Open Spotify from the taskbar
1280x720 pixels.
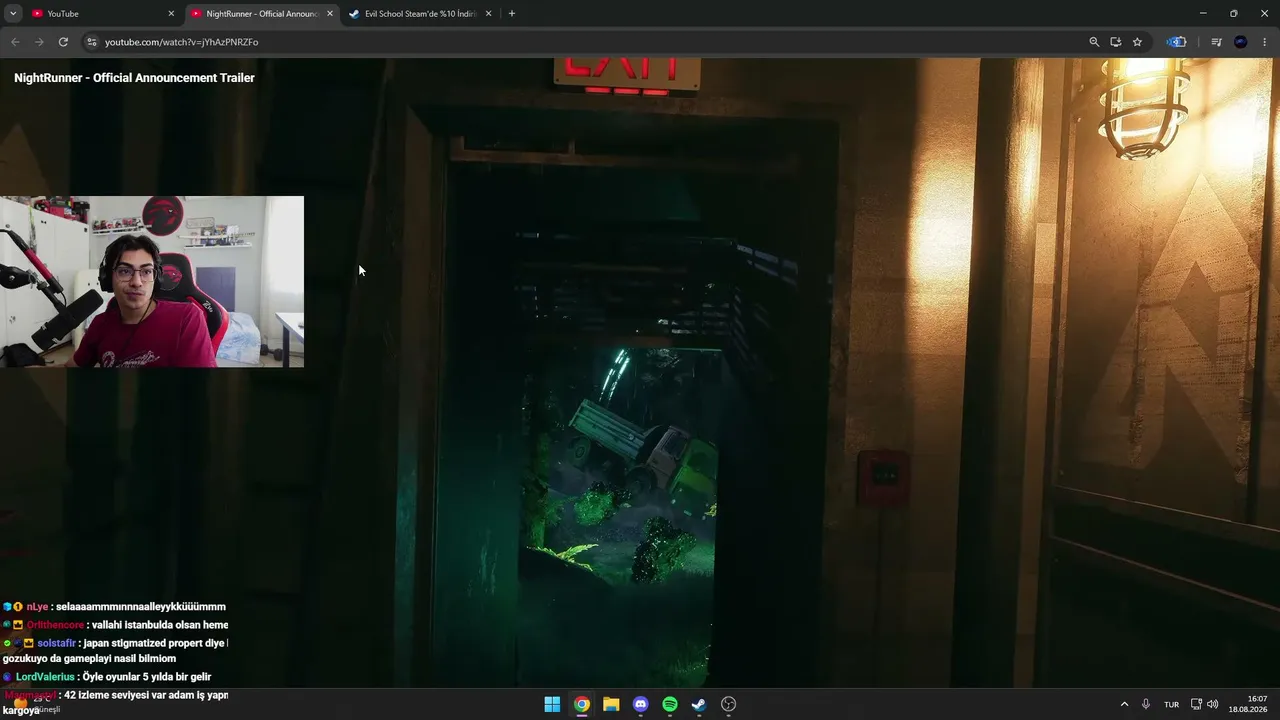tap(670, 704)
